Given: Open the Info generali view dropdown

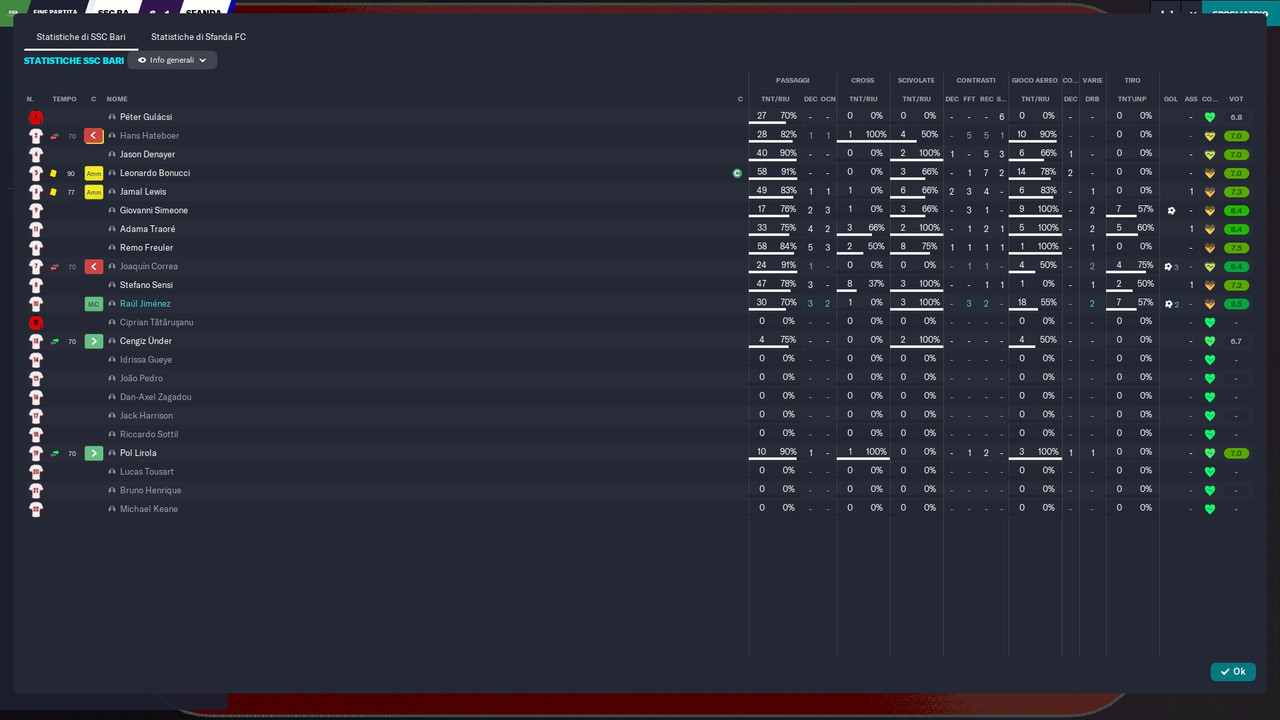Looking at the screenshot, I should [x=172, y=60].
